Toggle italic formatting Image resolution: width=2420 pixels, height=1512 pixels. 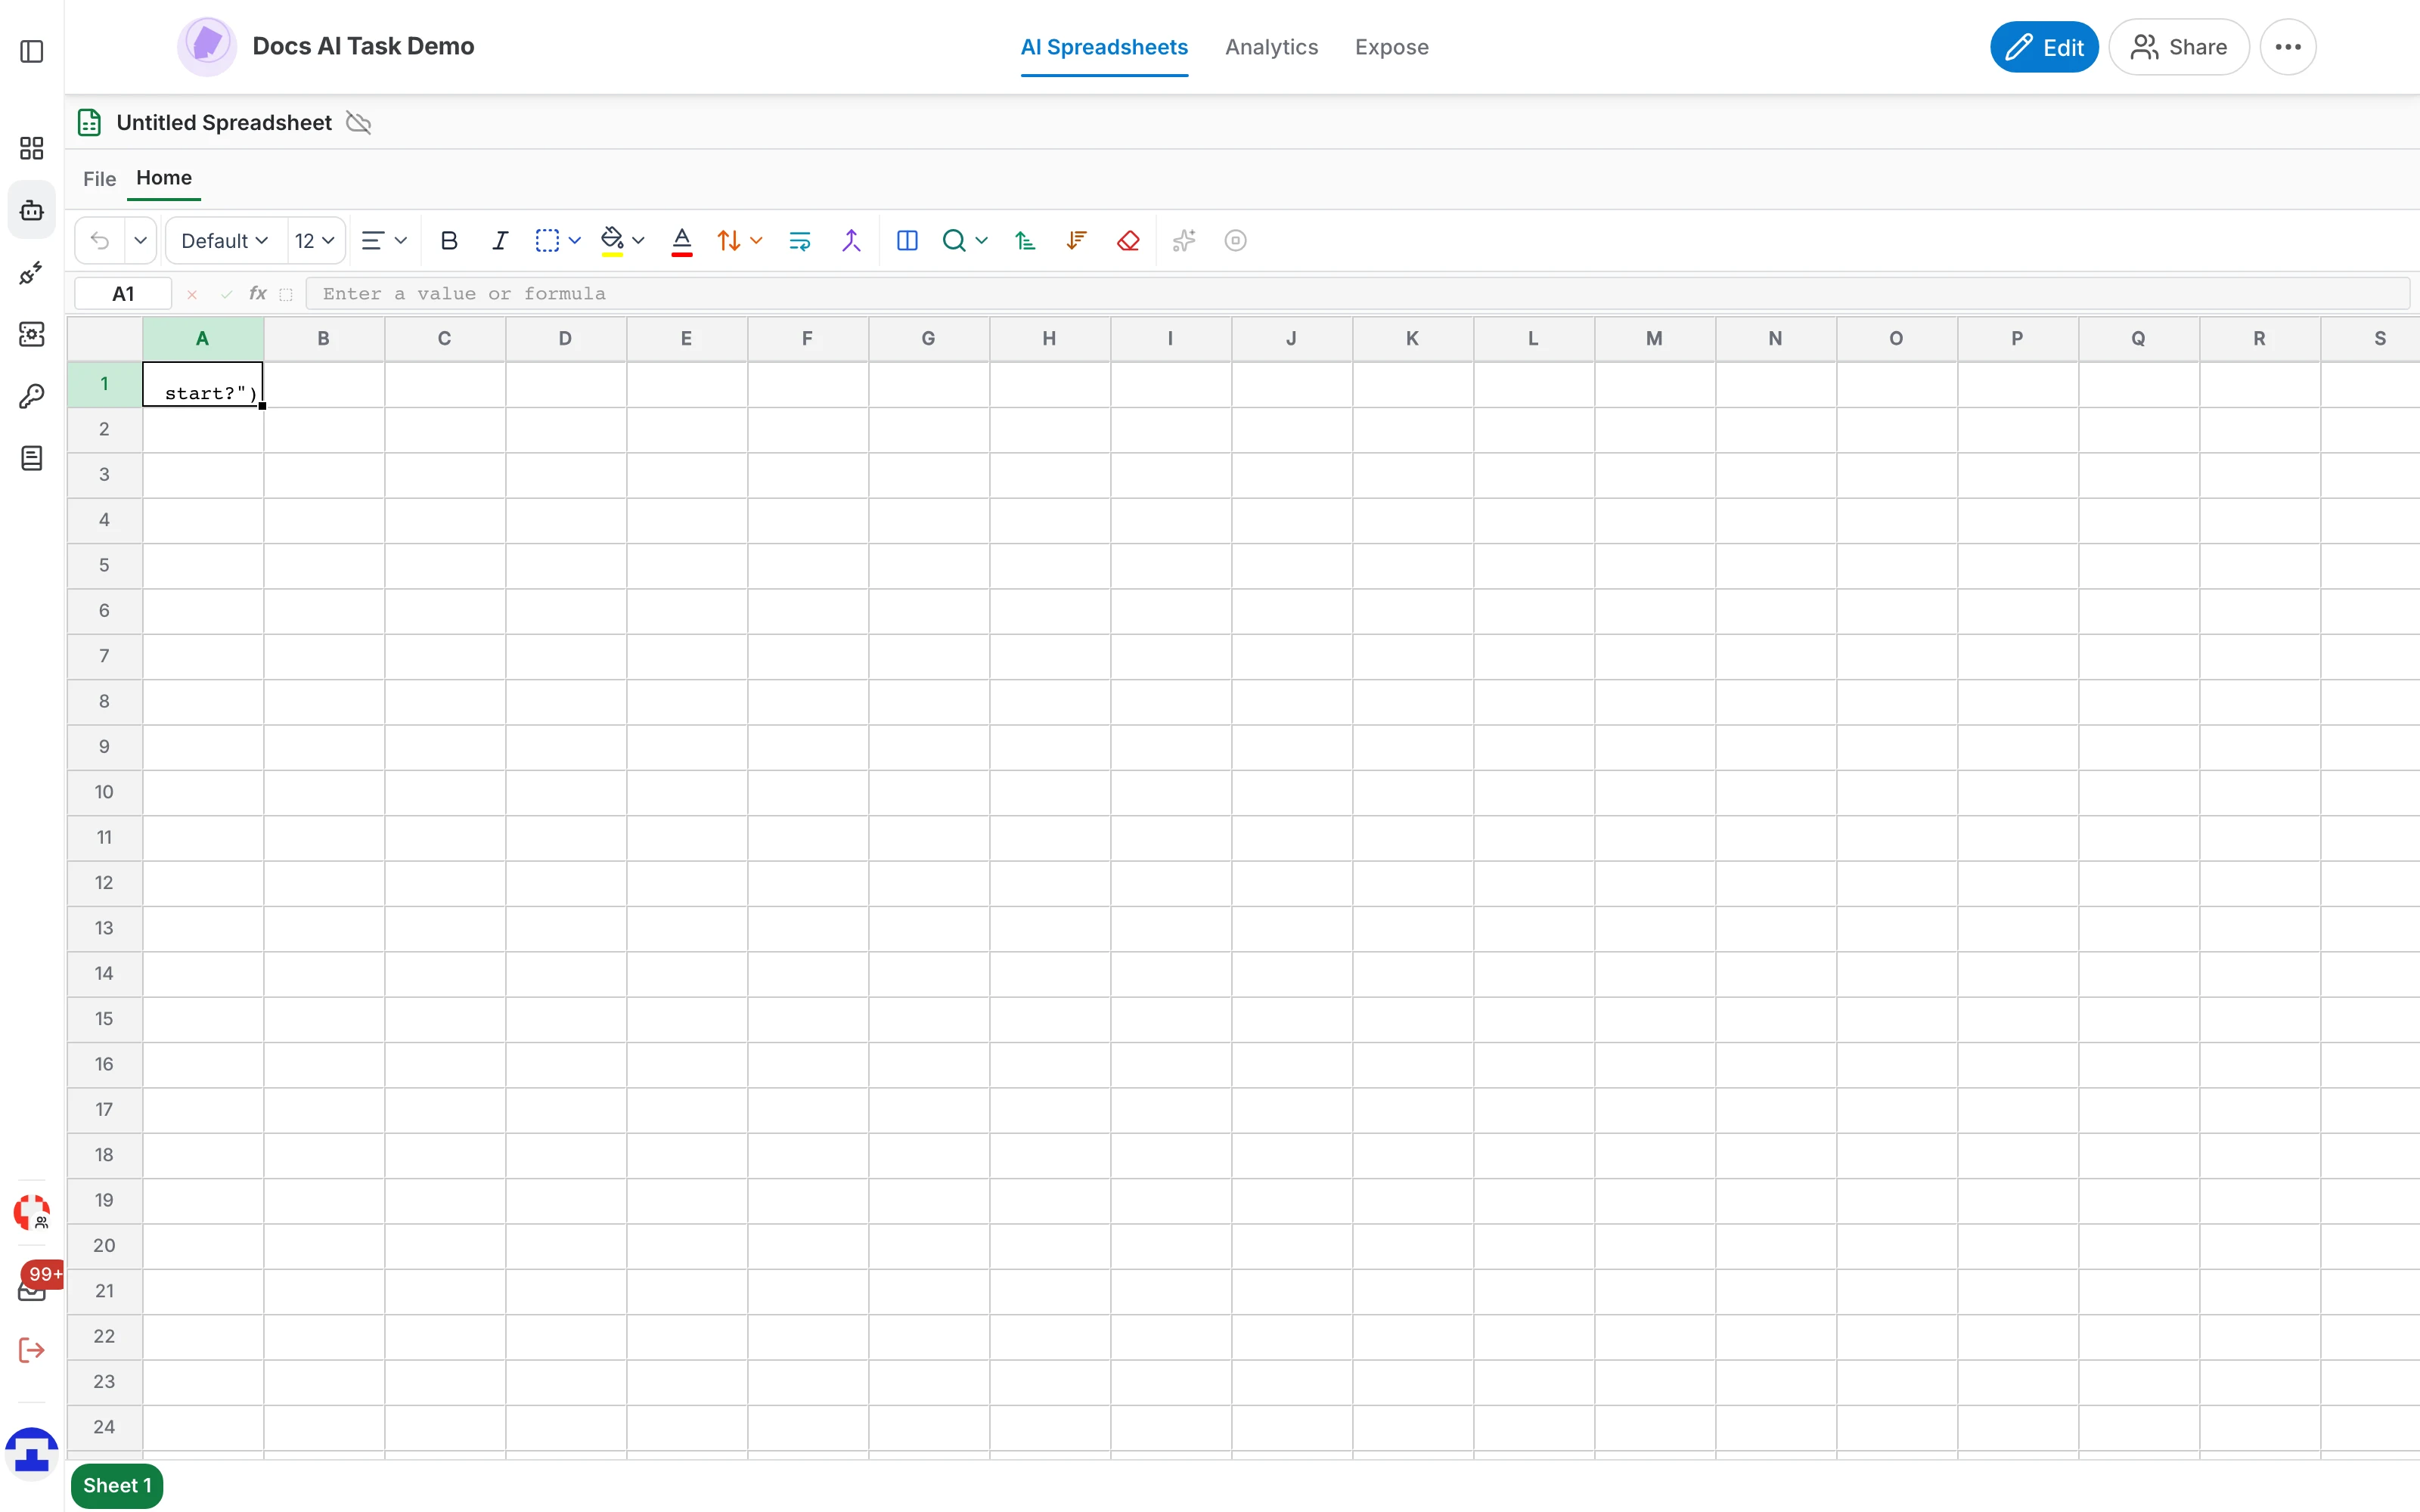click(x=500, y=241)
